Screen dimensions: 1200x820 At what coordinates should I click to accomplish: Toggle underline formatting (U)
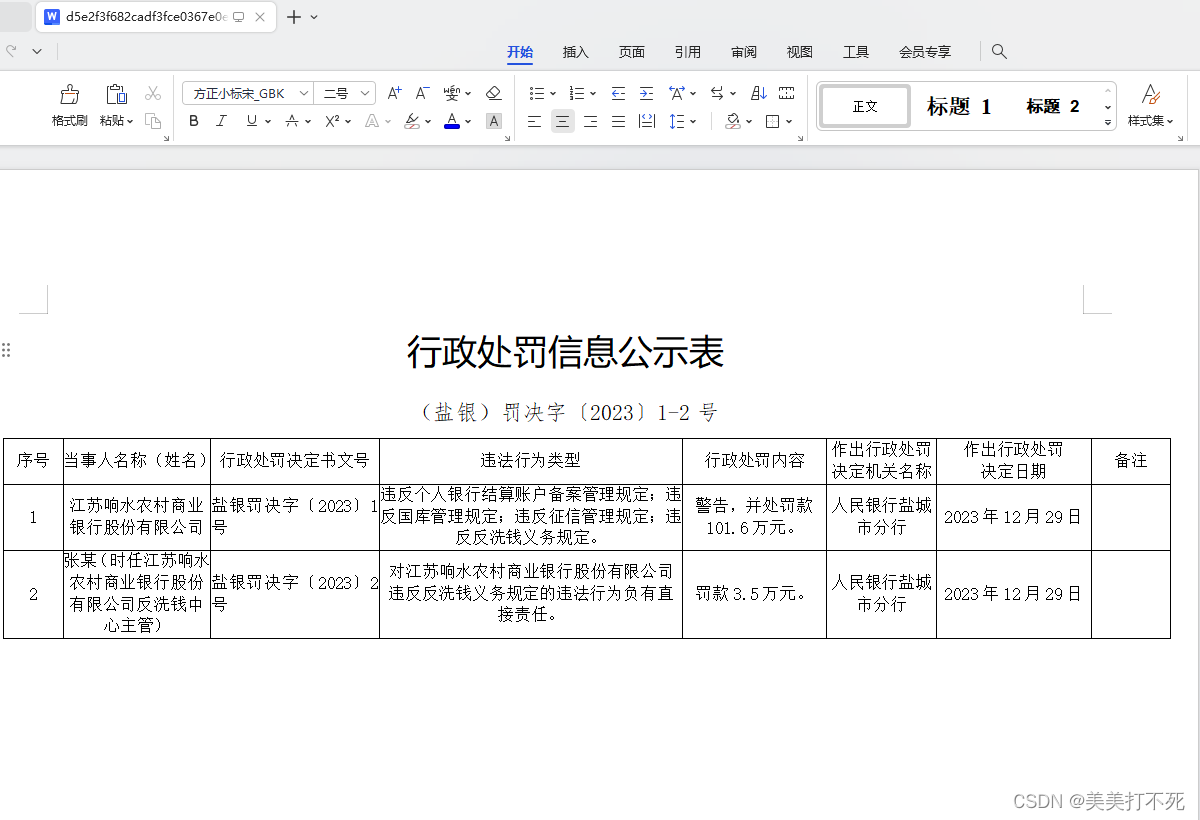click(x=252, y=121)
